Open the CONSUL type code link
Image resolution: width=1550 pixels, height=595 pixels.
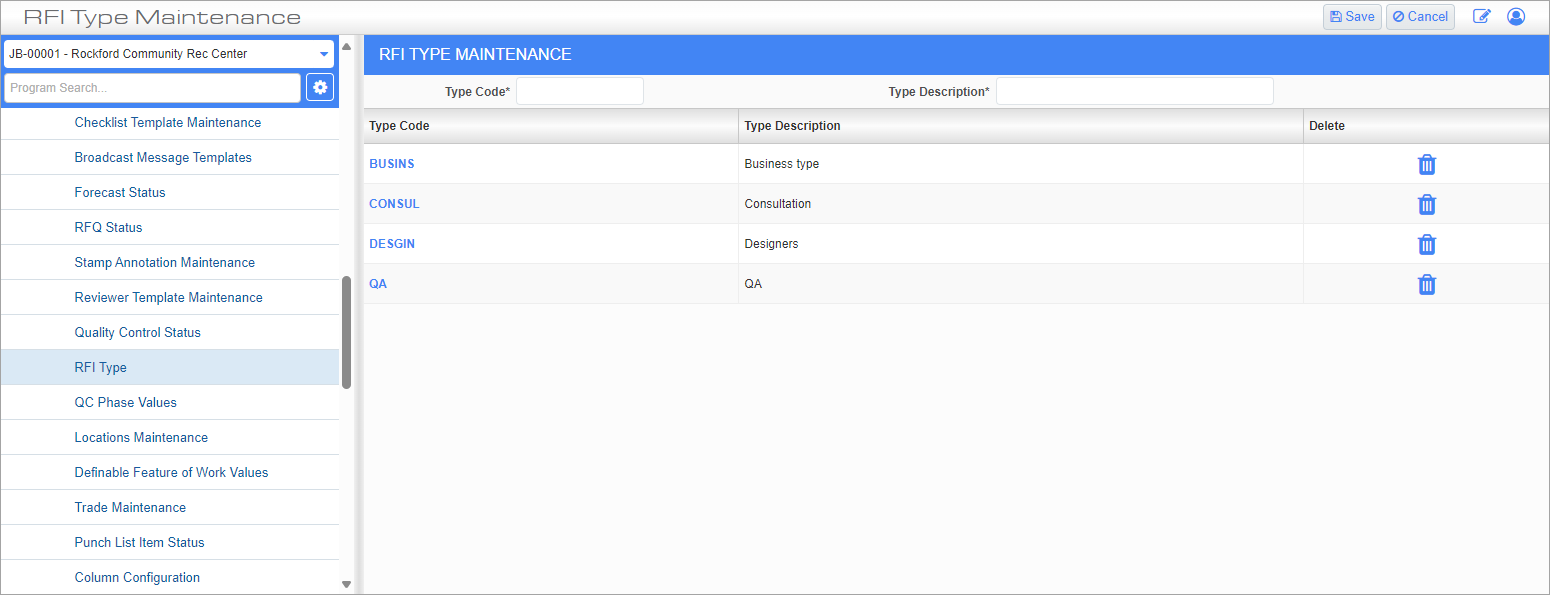[x=394, y=204]
